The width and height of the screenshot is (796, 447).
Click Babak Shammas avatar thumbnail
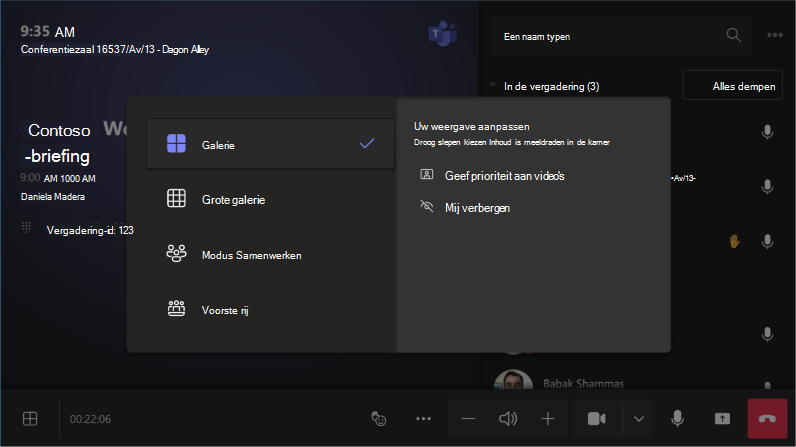(513, 380)
